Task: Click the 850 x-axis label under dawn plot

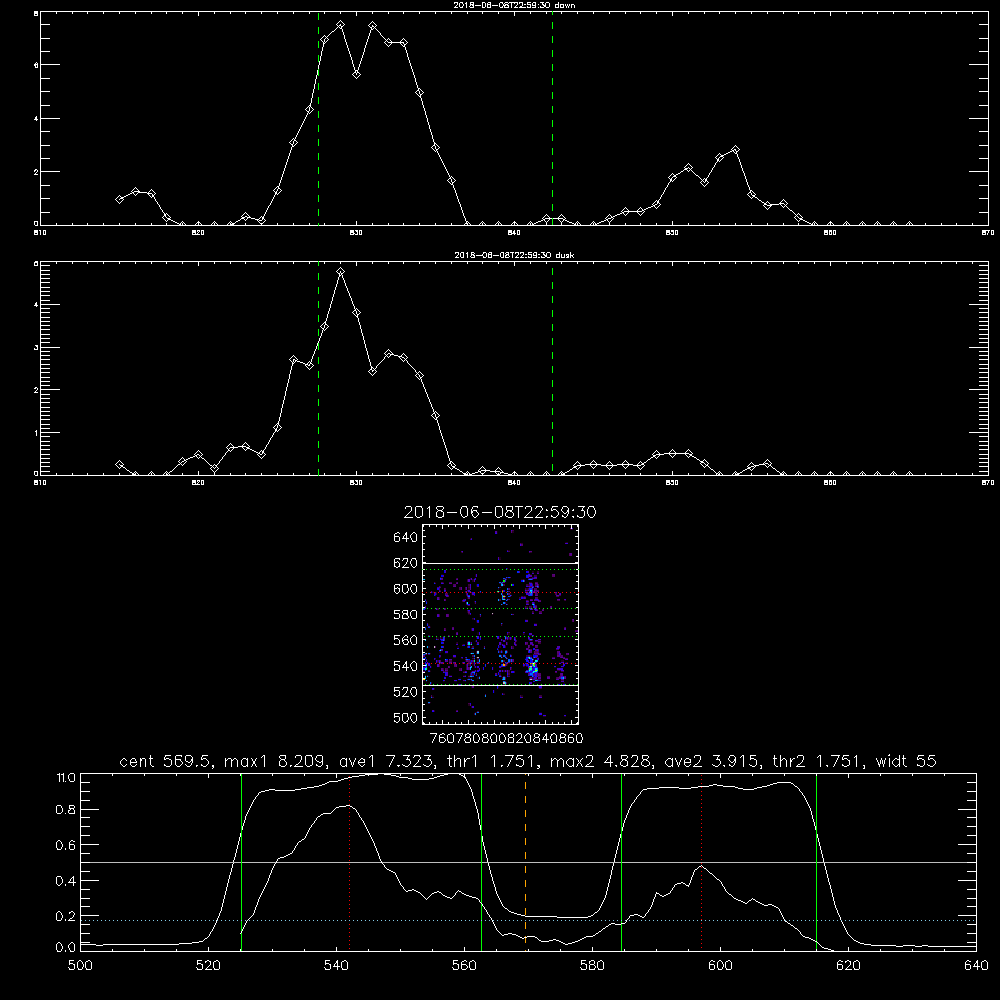Action: coord(672,233)
